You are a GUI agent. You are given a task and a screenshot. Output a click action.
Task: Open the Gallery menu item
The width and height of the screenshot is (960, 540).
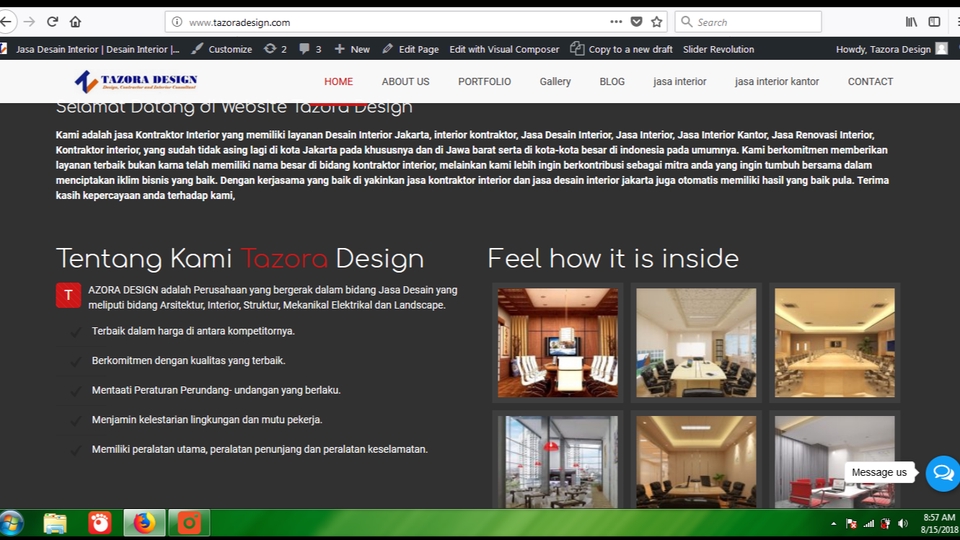[555, 81]
